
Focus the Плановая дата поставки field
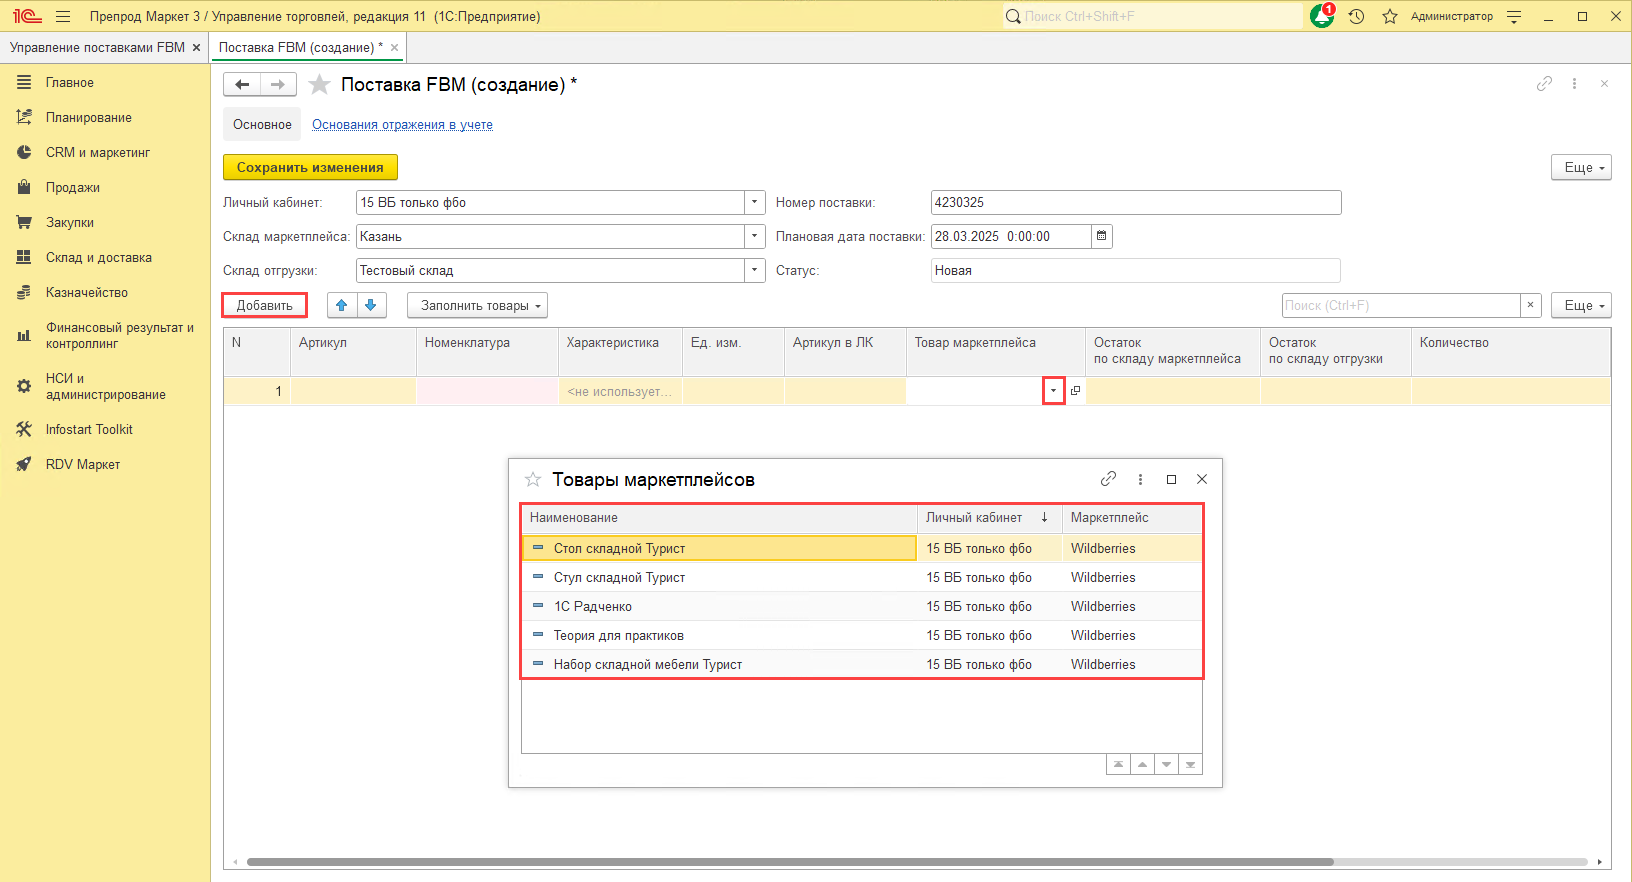pyautogui.click(x=1011, y=236)
